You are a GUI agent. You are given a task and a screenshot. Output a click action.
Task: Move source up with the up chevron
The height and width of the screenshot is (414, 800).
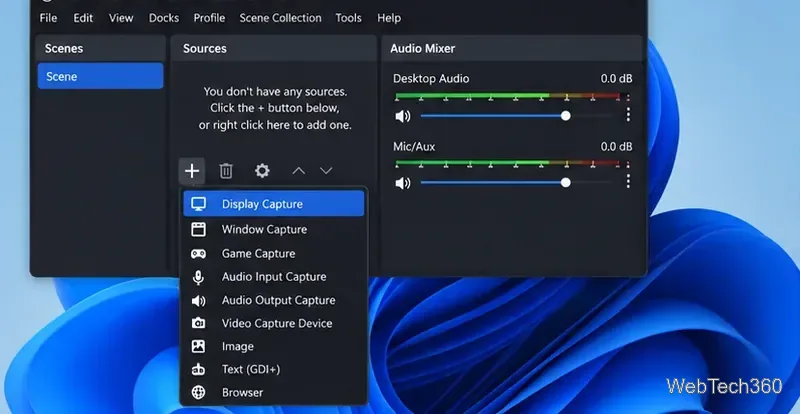pyautogui.click(x=298, y=171)
